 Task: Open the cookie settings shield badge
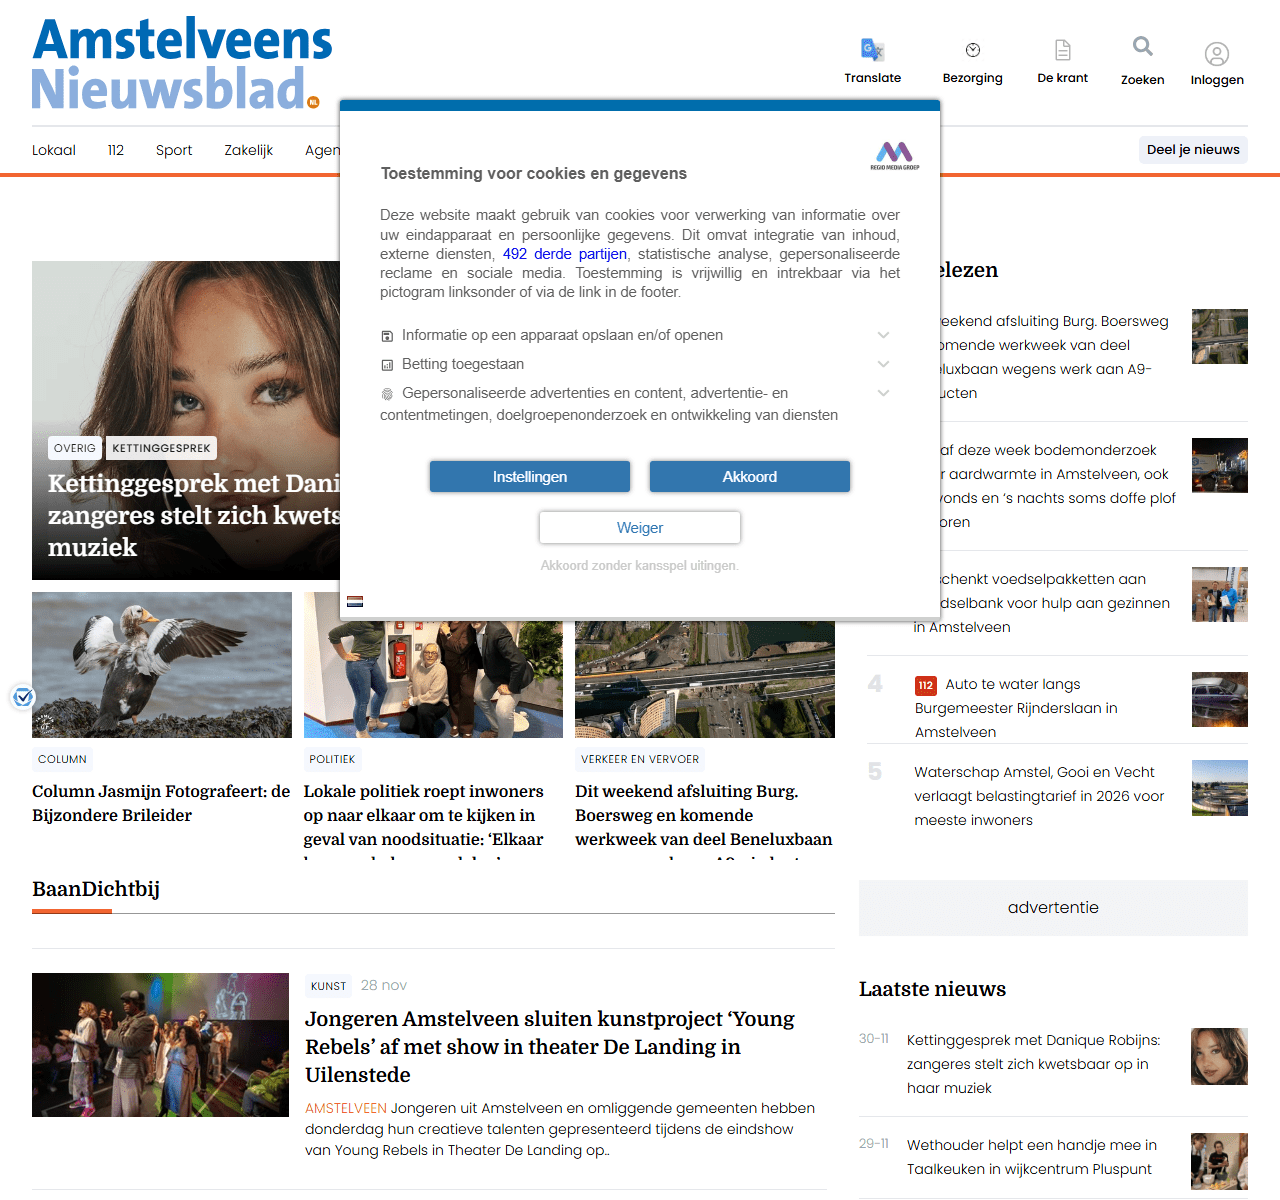click(x=23, y=697)
